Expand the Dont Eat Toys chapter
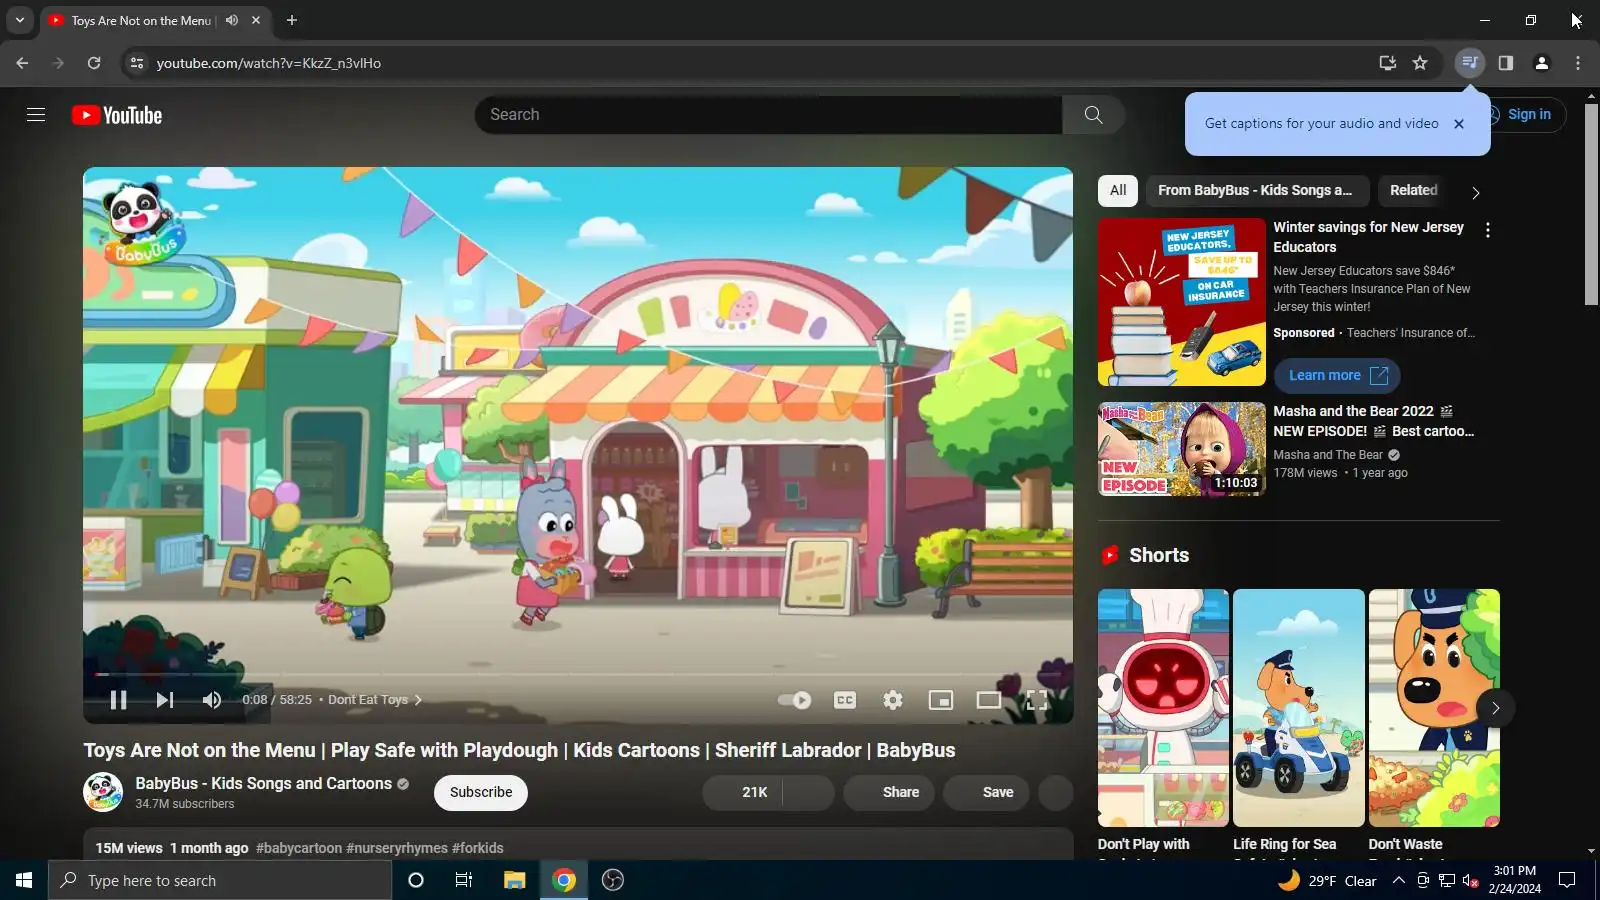 (x=375, y=700)
